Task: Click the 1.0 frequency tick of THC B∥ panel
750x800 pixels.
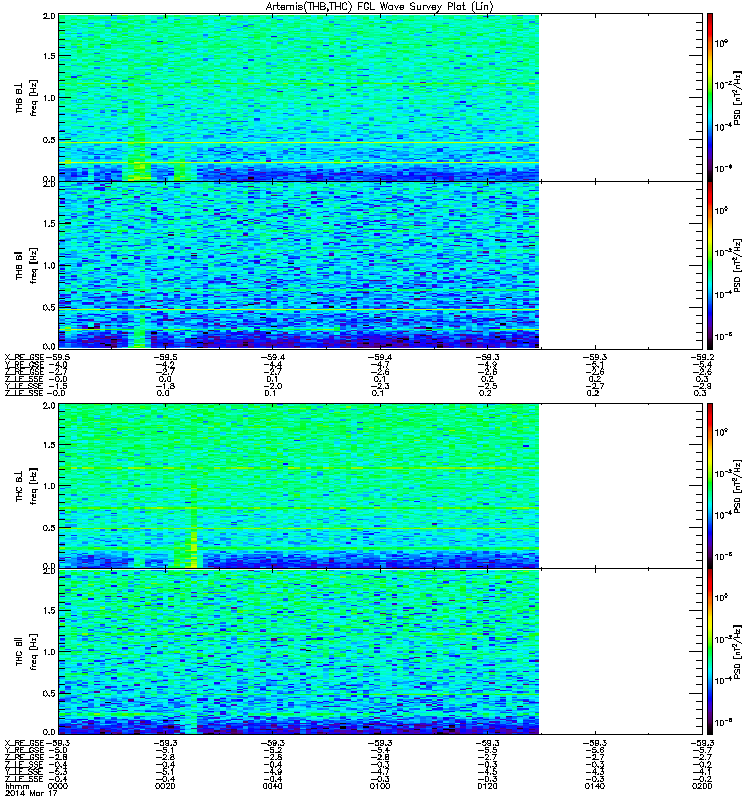Action: (x=49, y=652)
